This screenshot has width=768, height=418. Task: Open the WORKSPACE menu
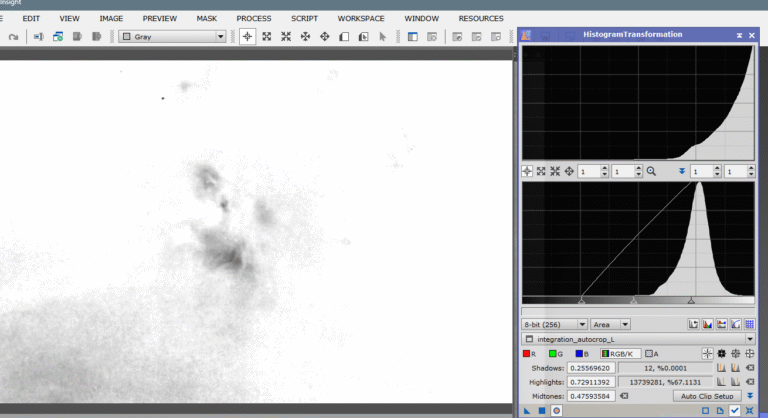tap(361, 18)
